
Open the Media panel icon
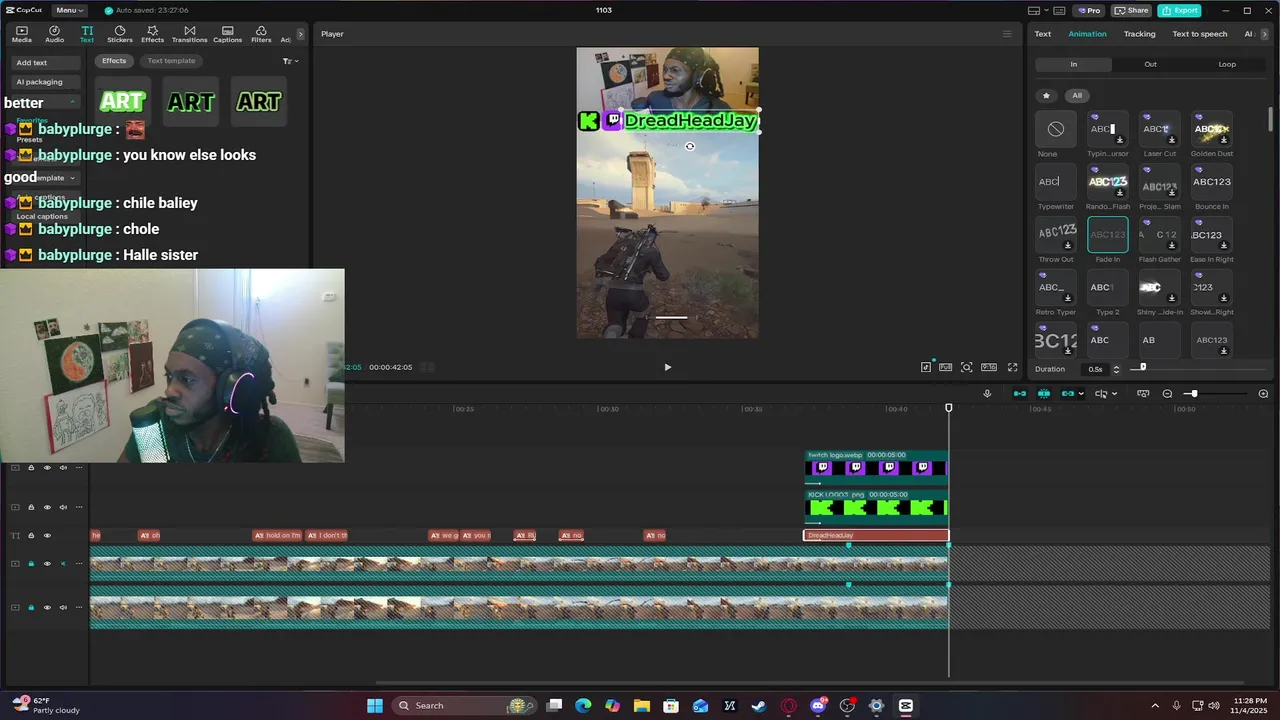click(x=22, y=34)
